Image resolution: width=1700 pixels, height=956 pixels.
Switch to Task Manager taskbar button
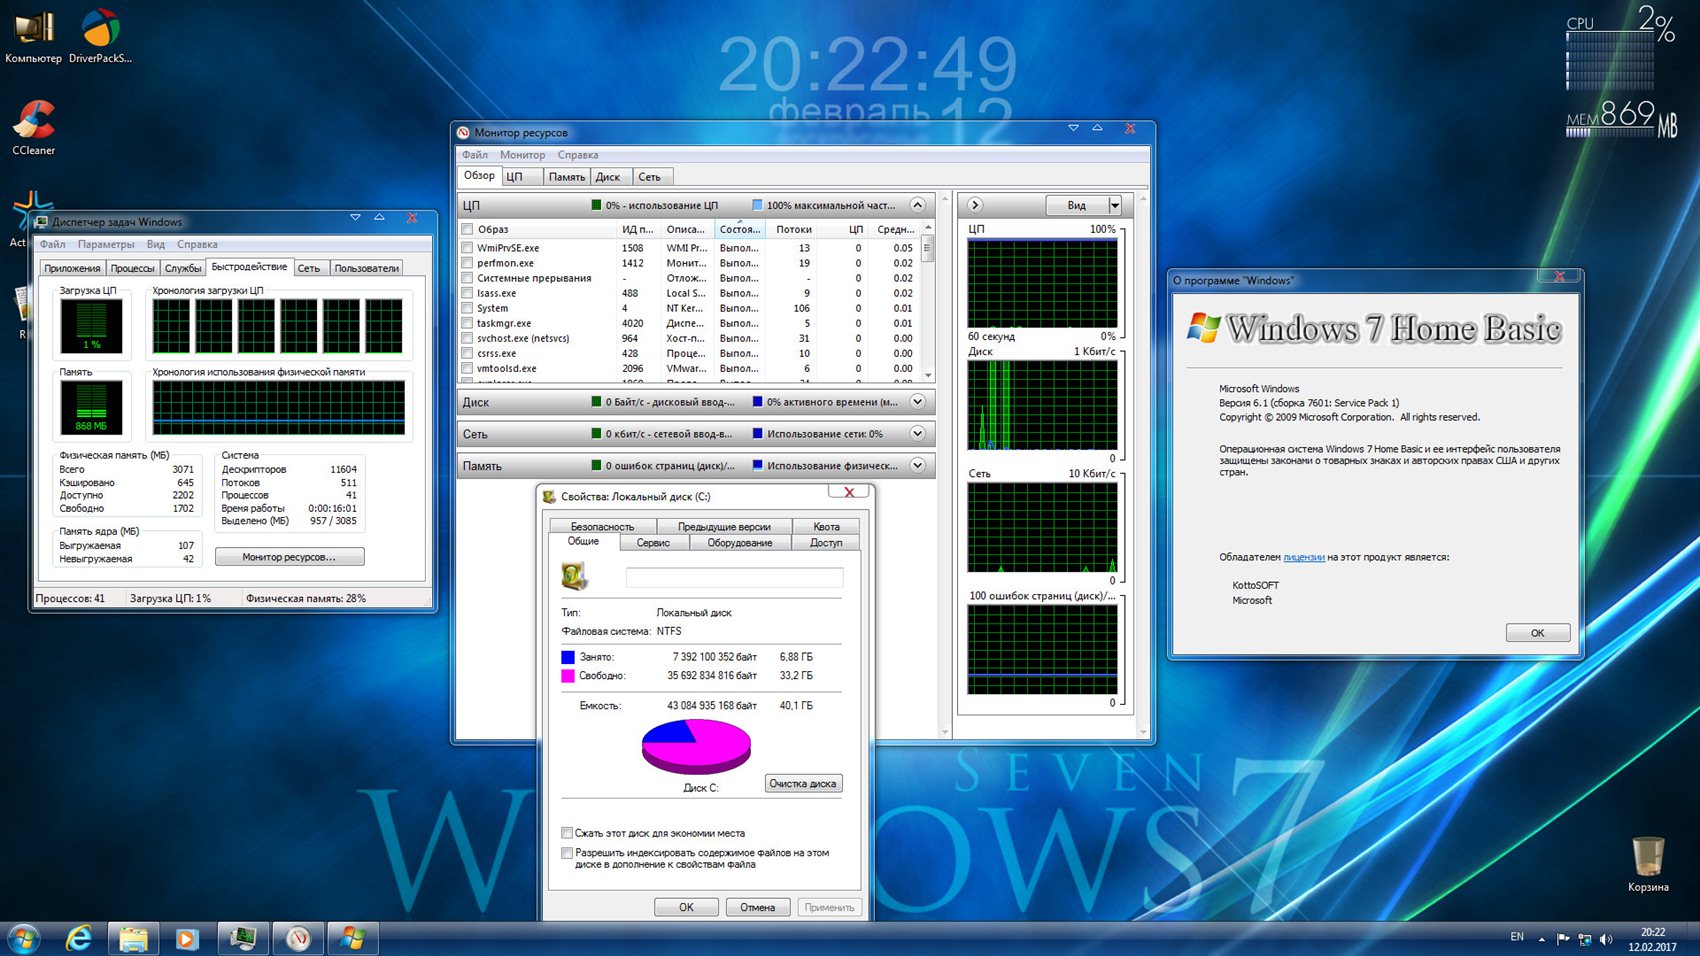pyautogui.click(x=243, y=939)
